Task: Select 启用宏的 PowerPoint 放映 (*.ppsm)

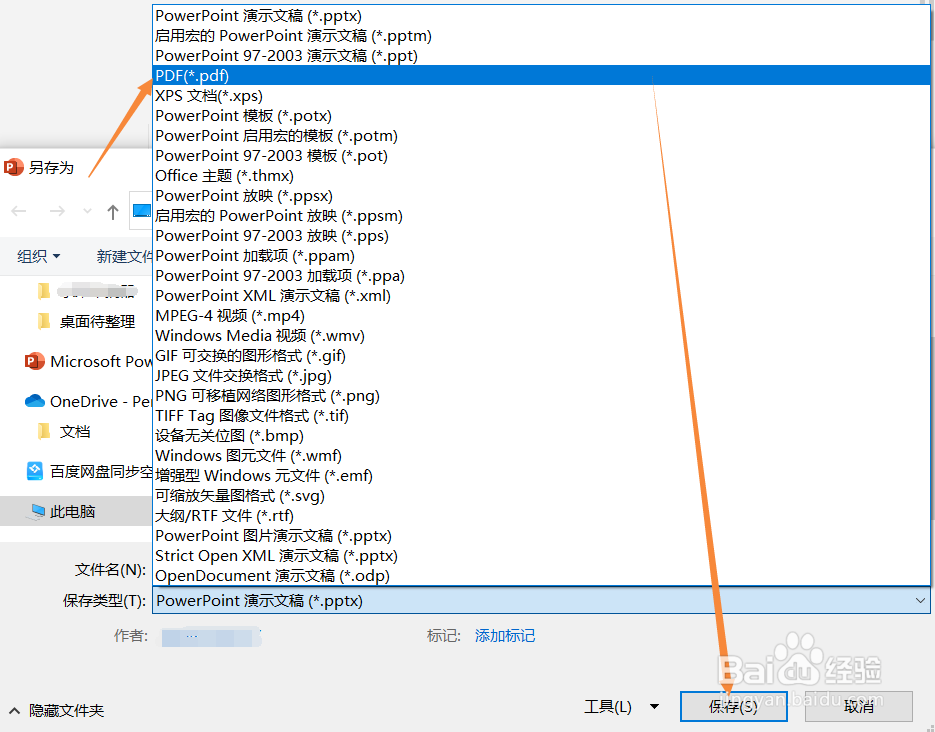Action: (541, 216)
